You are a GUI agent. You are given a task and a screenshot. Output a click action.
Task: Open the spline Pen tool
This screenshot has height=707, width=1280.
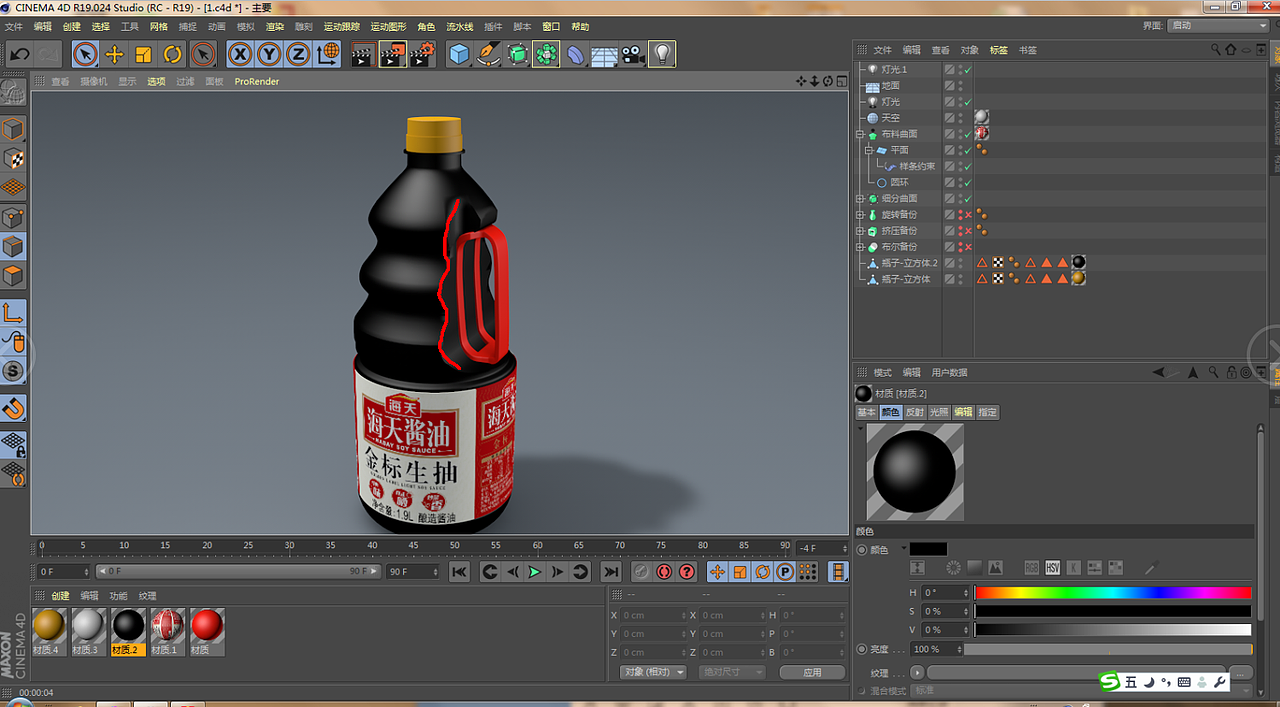(488, 54)
